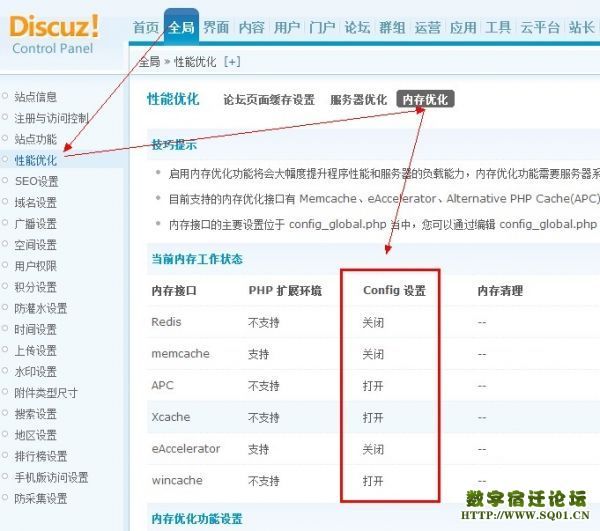Click the 内存清理 column header

point(500,291)
